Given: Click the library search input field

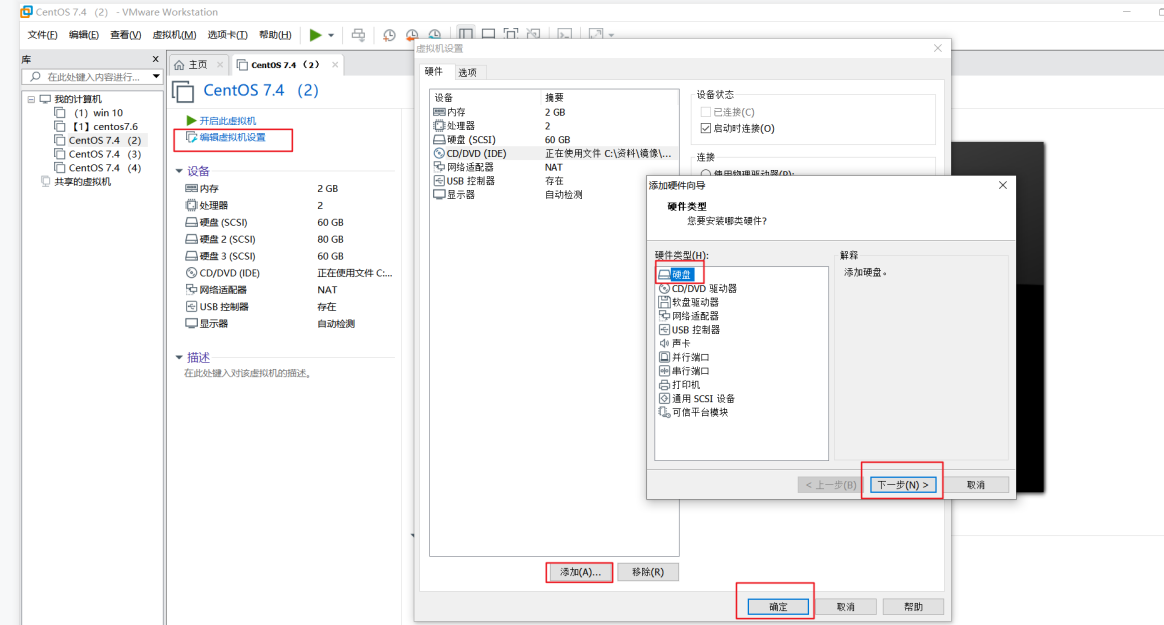Looking at the screenshot, I should click(93, 76).
